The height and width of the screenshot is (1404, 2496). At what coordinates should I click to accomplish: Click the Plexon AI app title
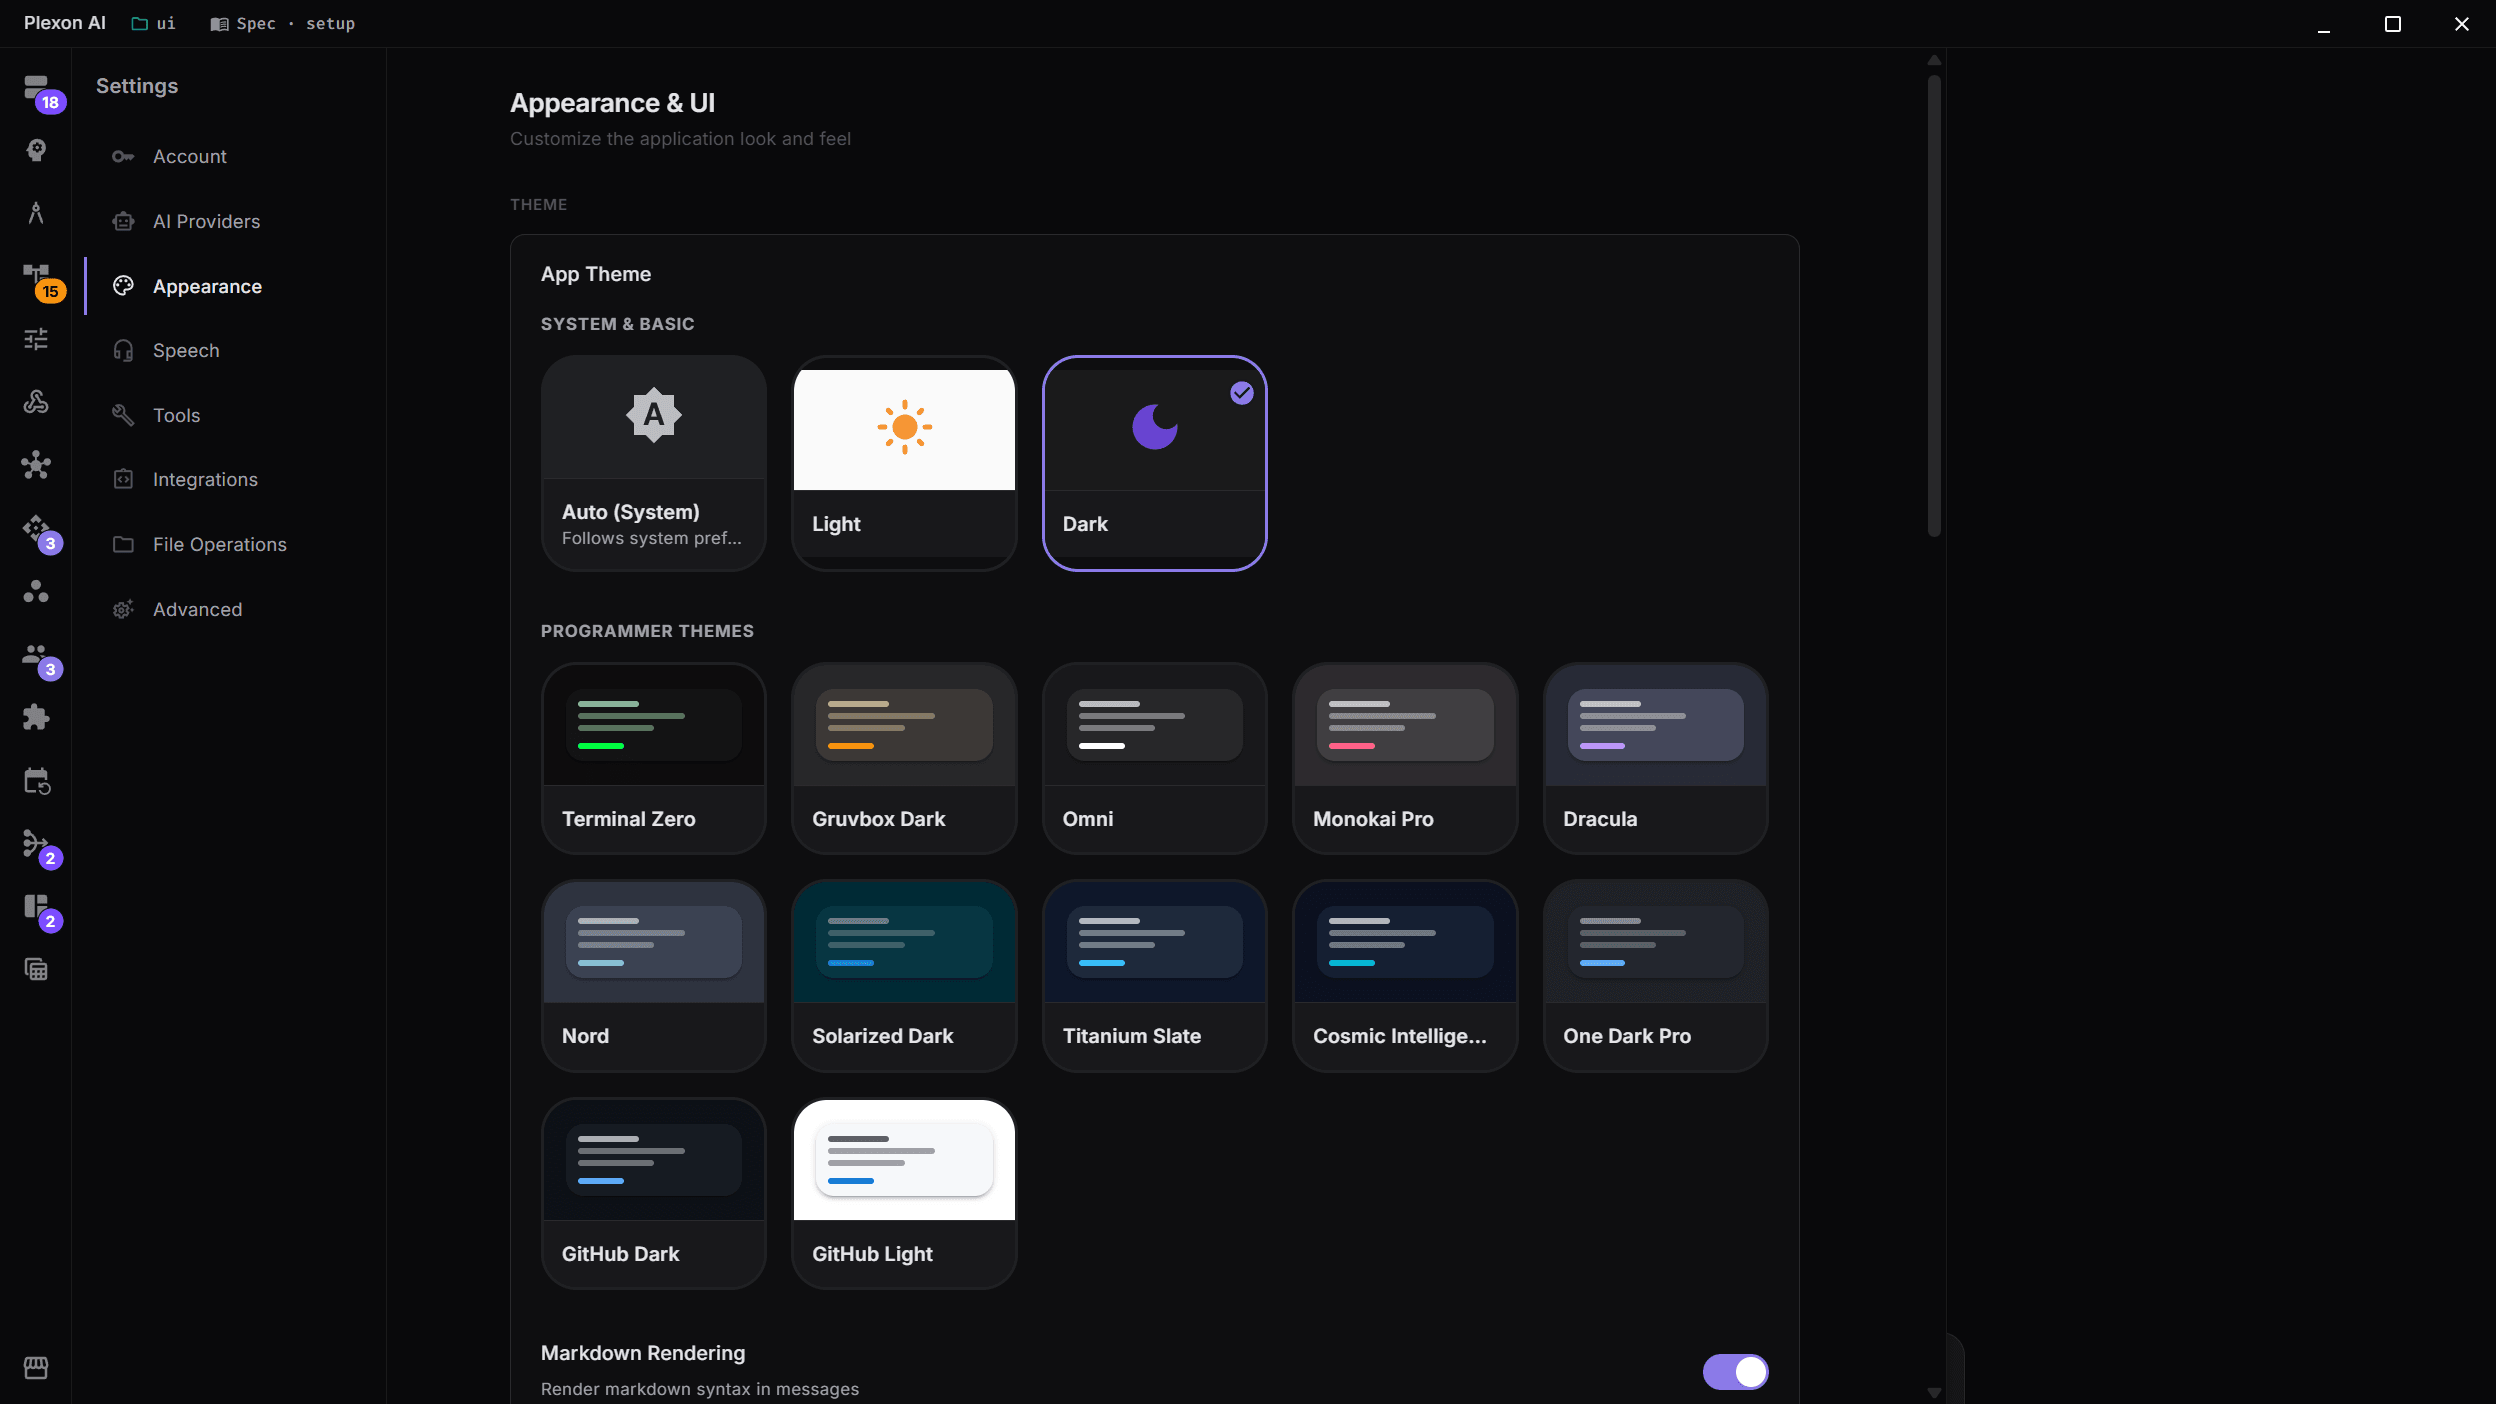(x=65, y=23)
